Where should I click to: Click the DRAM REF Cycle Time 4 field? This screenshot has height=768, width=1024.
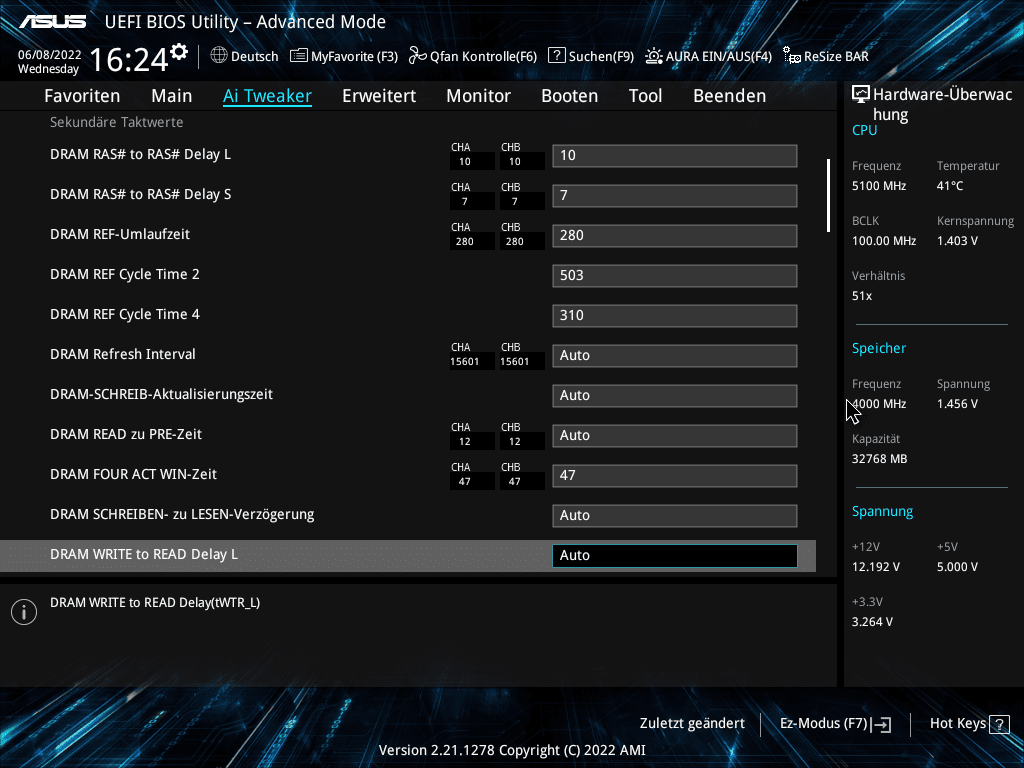pos(675,315)
